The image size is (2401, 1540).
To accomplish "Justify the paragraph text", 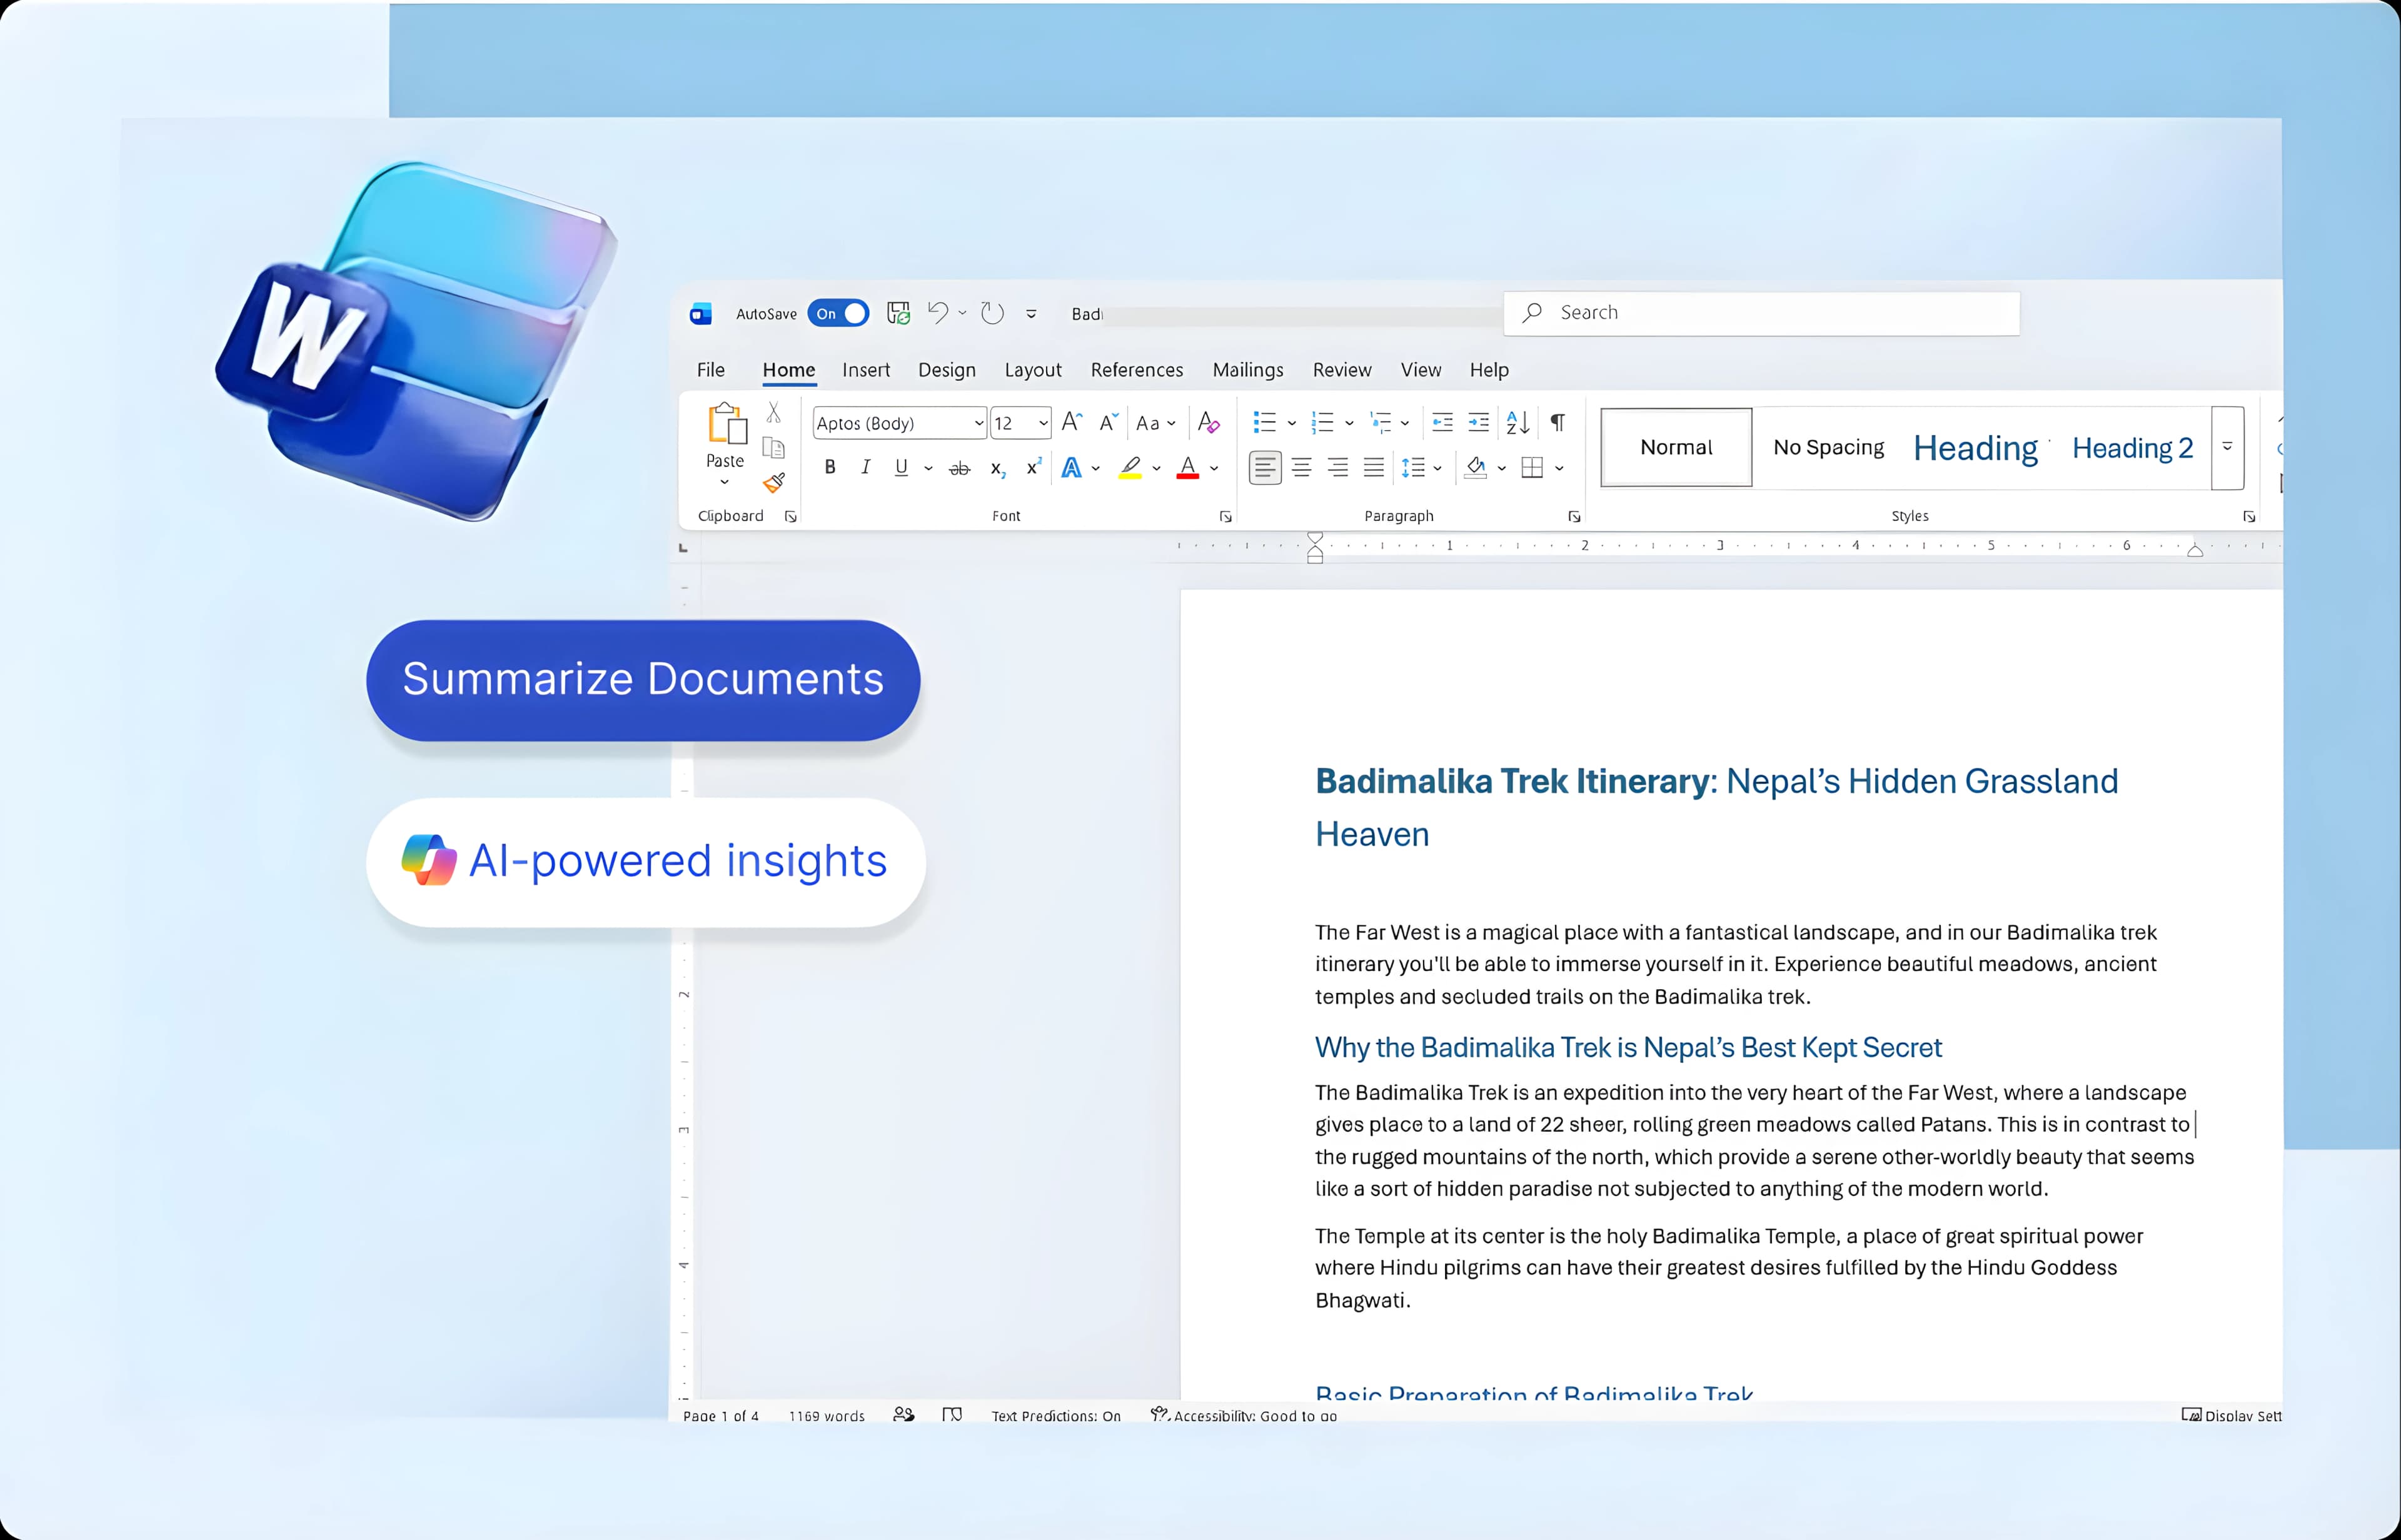I will tap(1374, 468).
